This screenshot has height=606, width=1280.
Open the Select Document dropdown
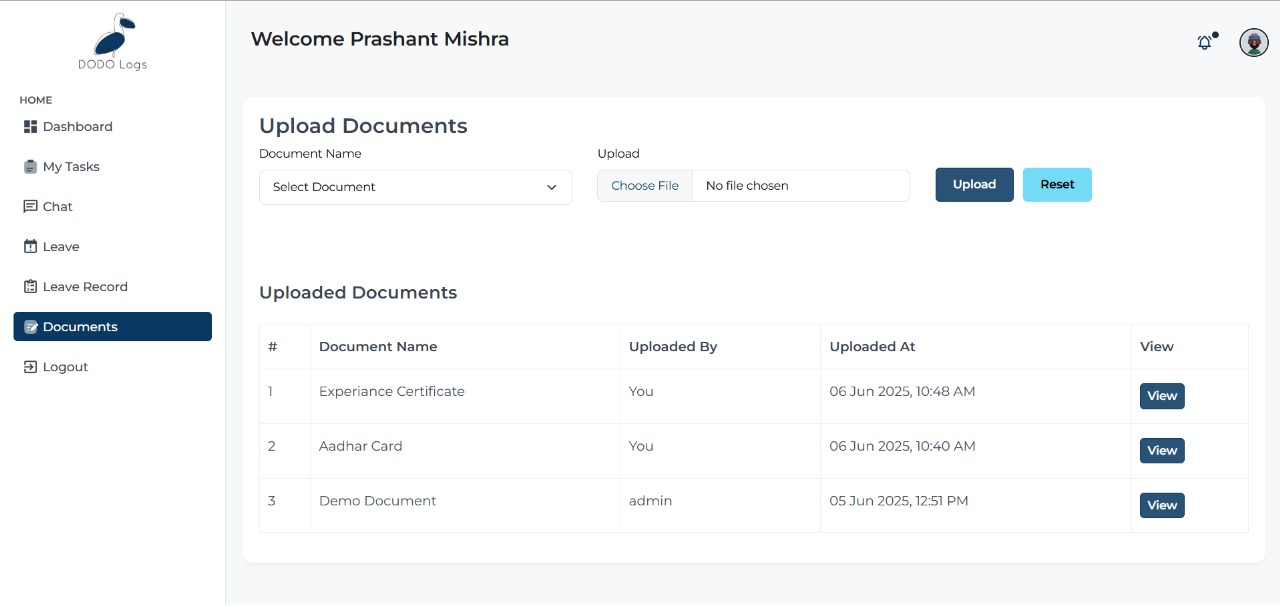coord(415,187)
